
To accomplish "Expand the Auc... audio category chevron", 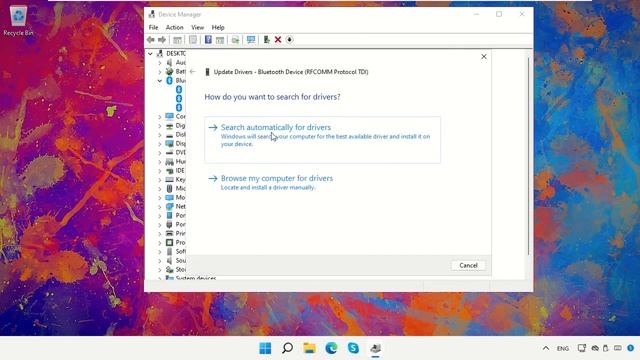I will pos(160,62).
